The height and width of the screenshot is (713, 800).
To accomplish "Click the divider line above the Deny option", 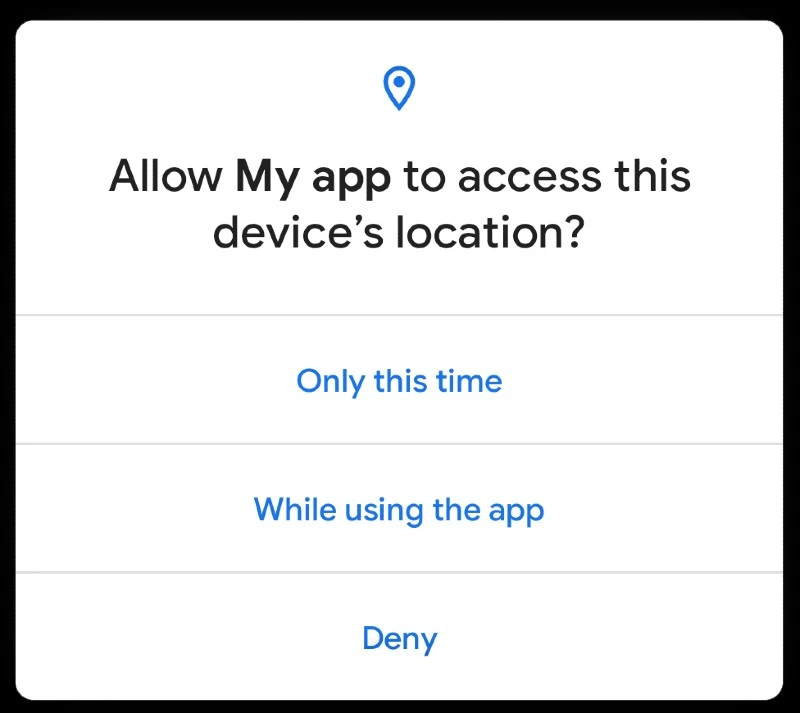I will 399,573.
